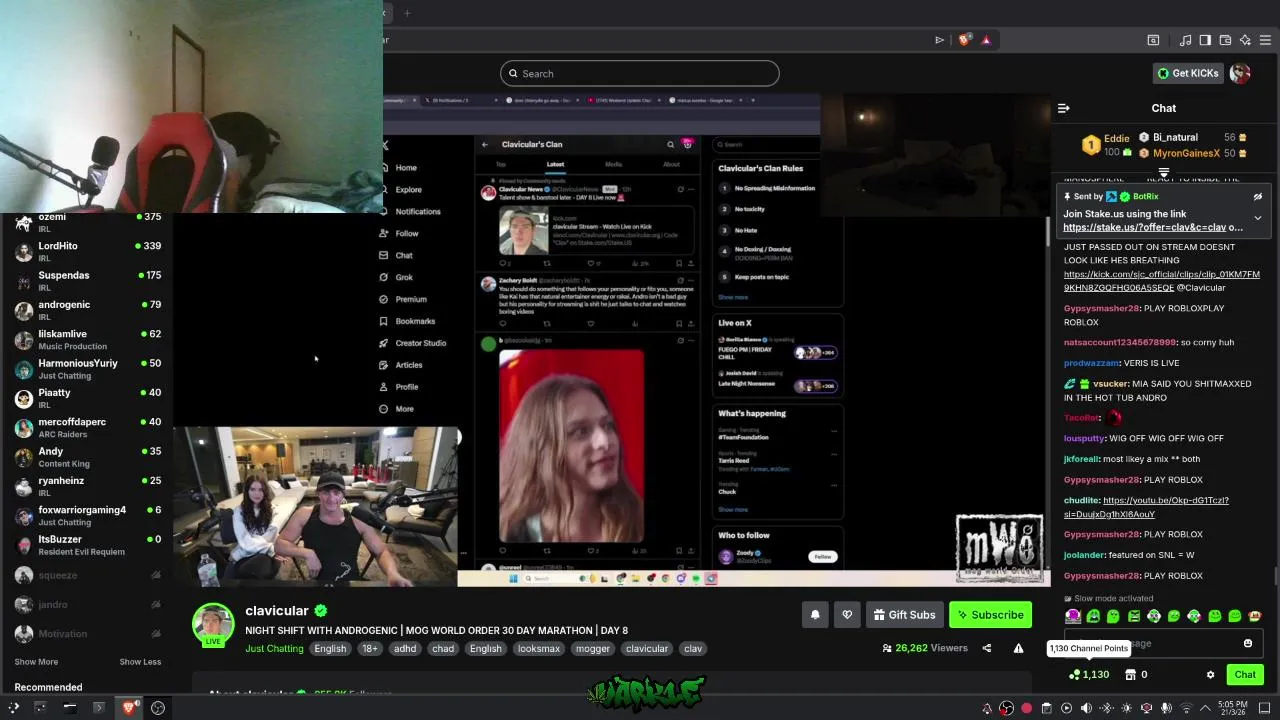This screenshot has height=720, width=1280.
Task: Insert the last red-faced emote
Action: [1255, 616]
